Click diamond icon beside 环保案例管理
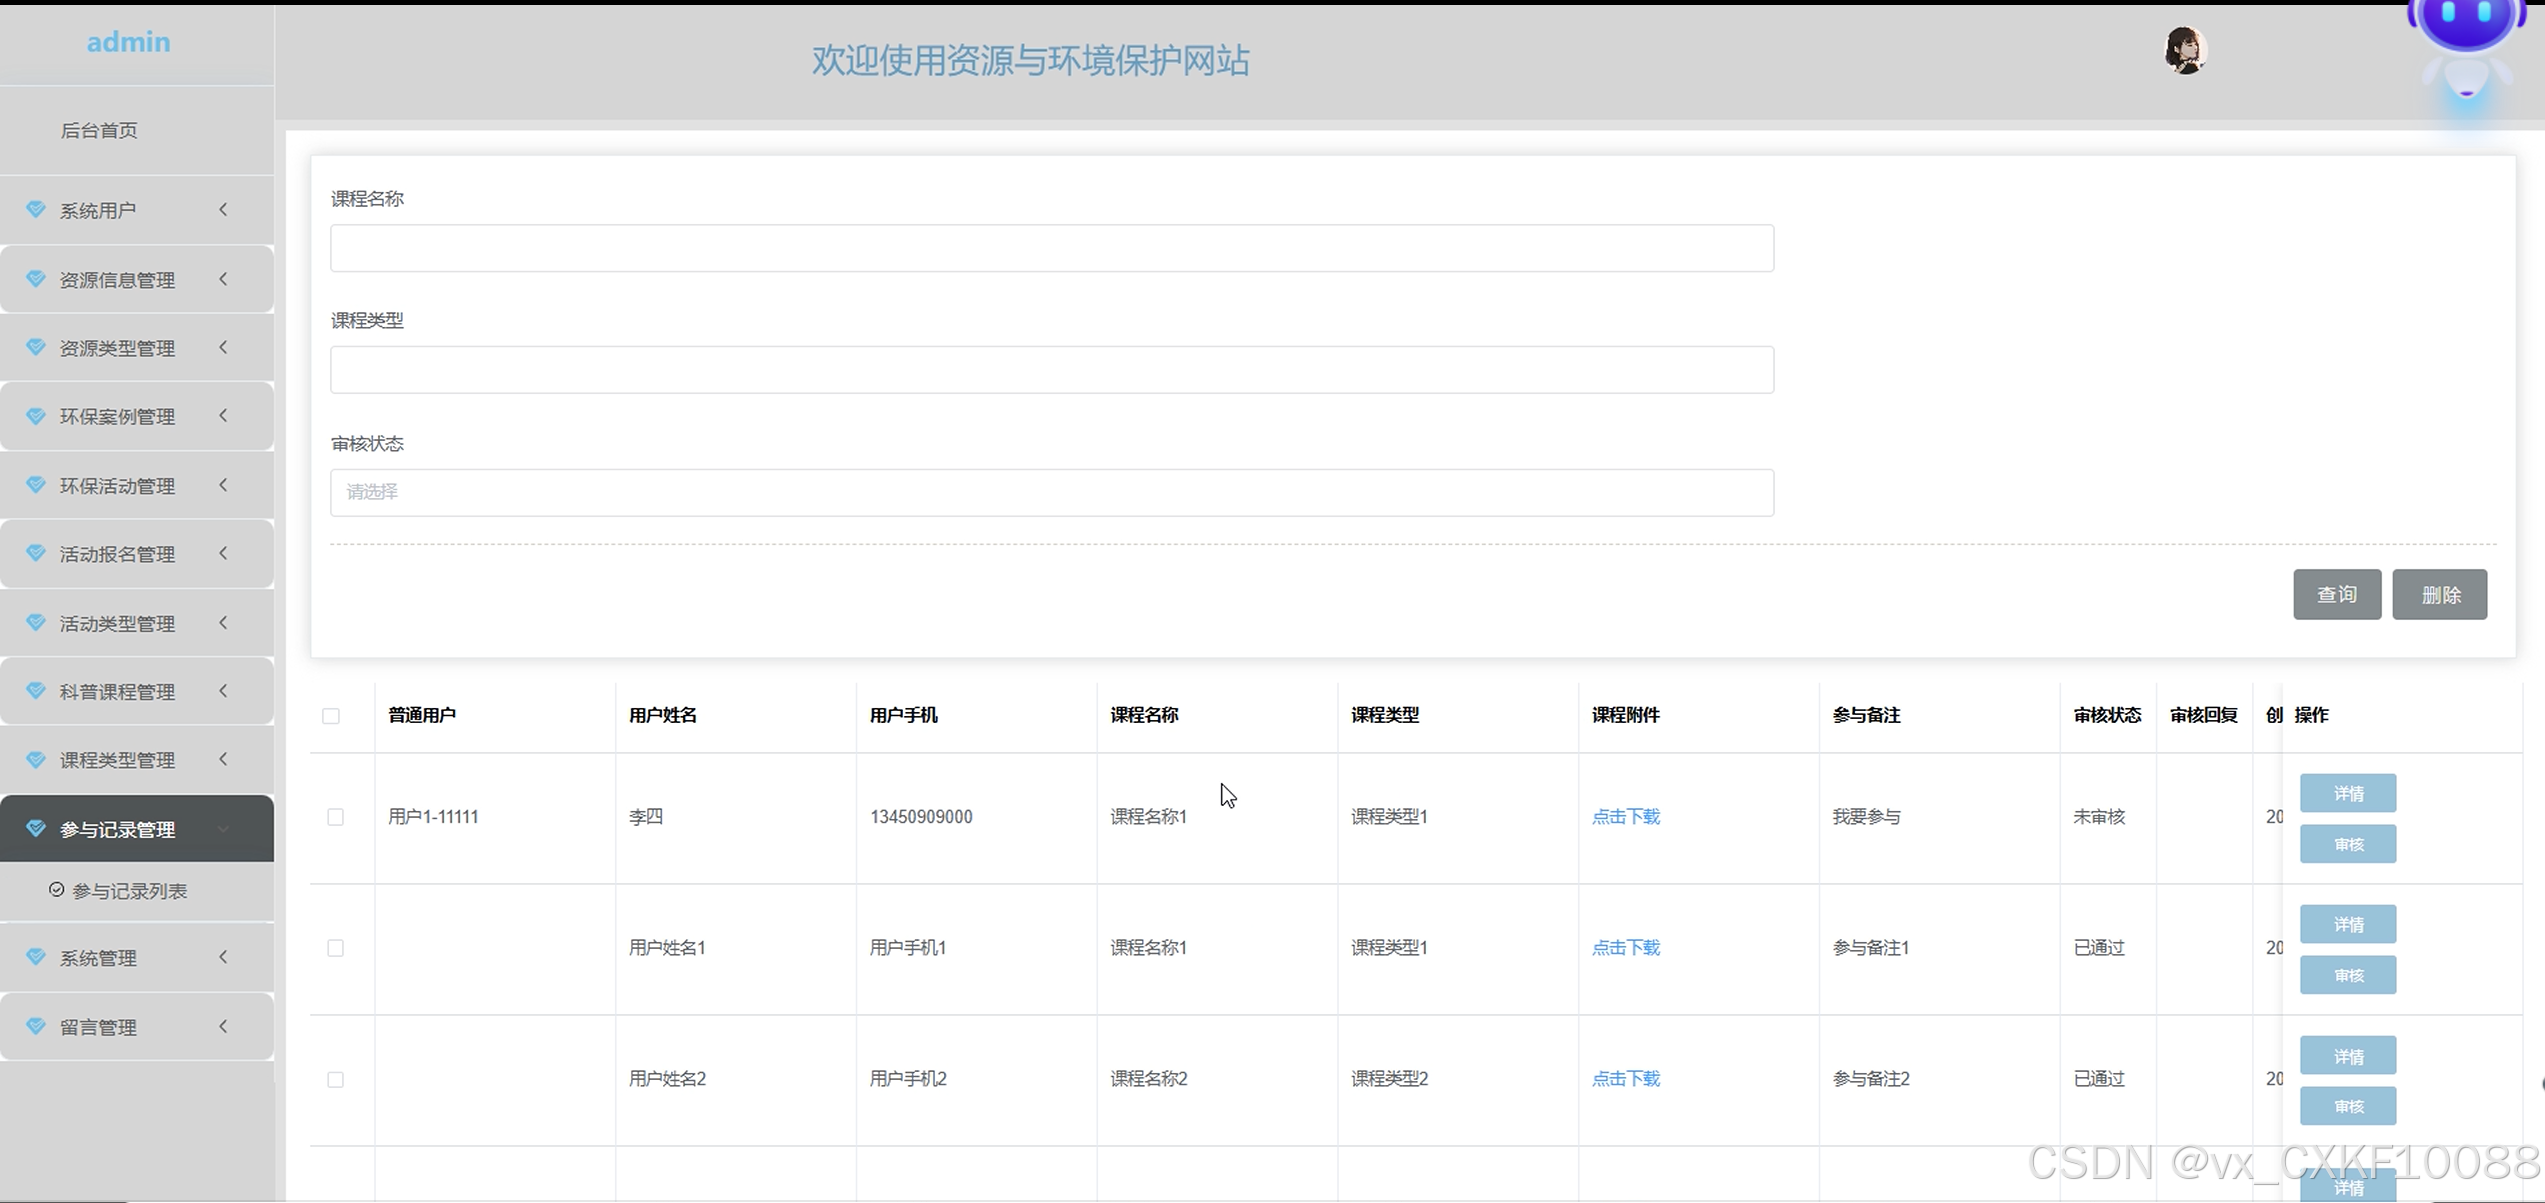This screenshot has width=2545, height=1203. pos(36,416)
